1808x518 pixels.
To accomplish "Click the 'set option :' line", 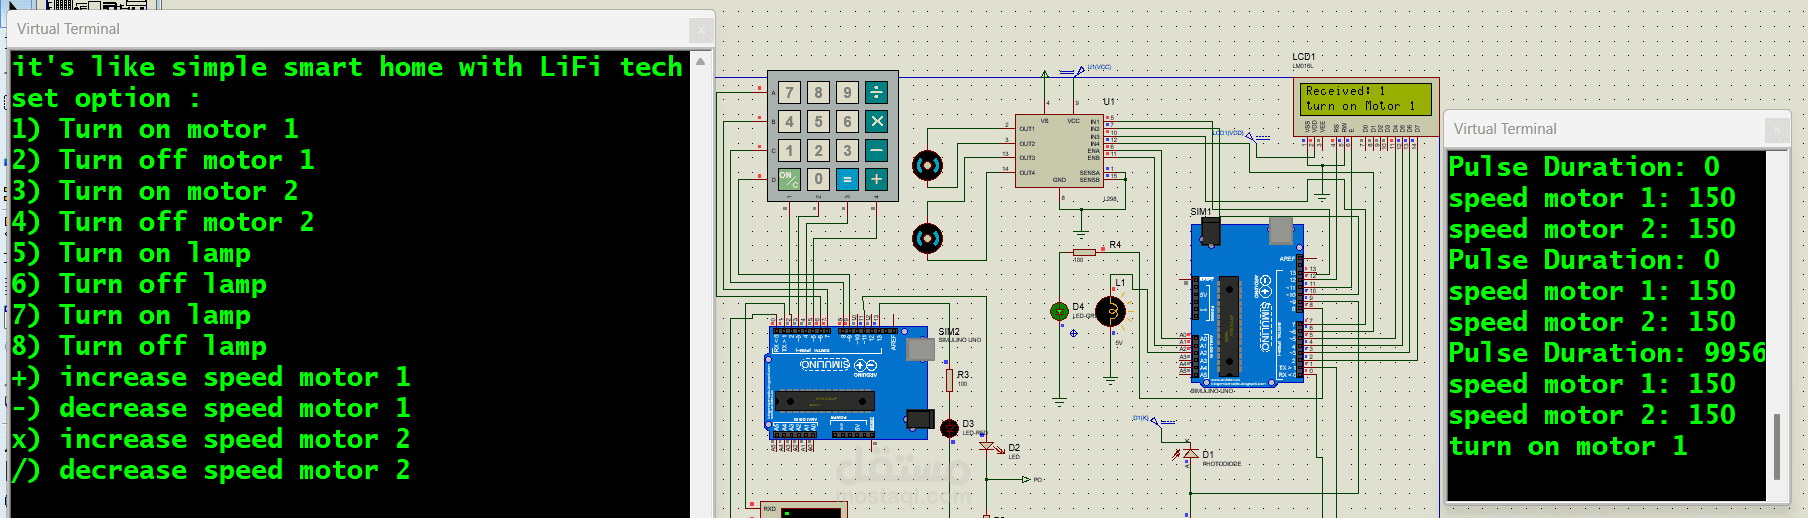I will [x=106, y=98].
